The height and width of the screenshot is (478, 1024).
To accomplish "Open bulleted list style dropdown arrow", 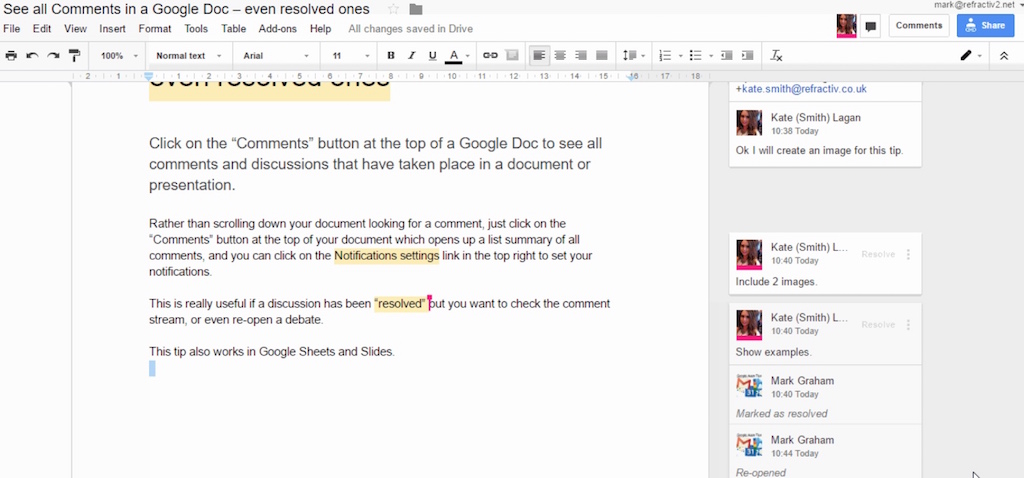I will pyautogui.click(x=711, y=56).
